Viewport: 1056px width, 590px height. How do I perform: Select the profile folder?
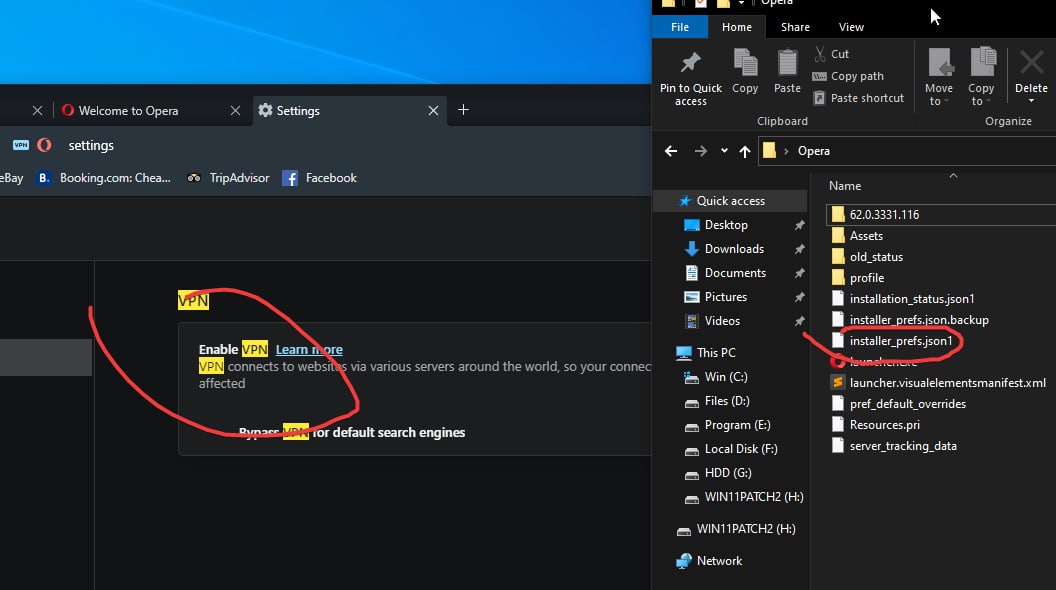click(x=866, y=277)
